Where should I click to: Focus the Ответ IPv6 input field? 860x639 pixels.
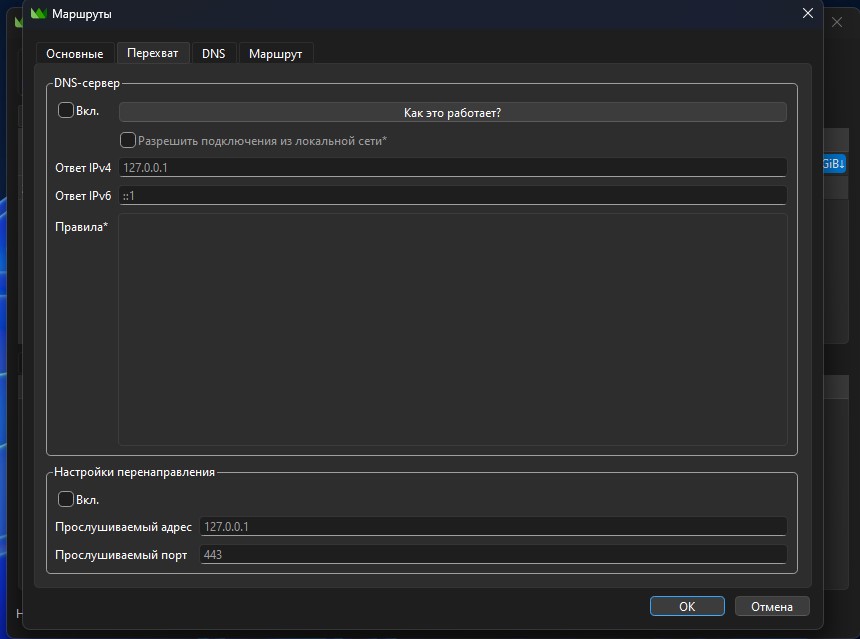452,196
